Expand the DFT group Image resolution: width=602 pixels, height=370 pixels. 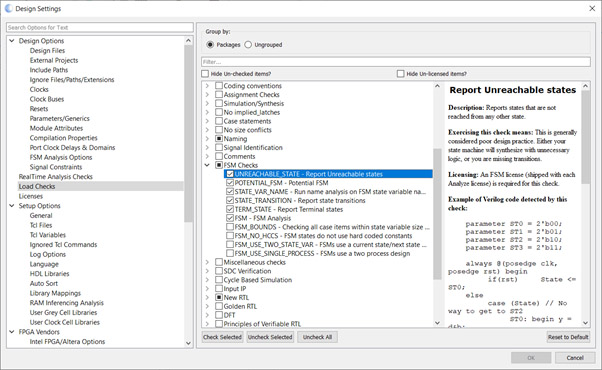207,315
